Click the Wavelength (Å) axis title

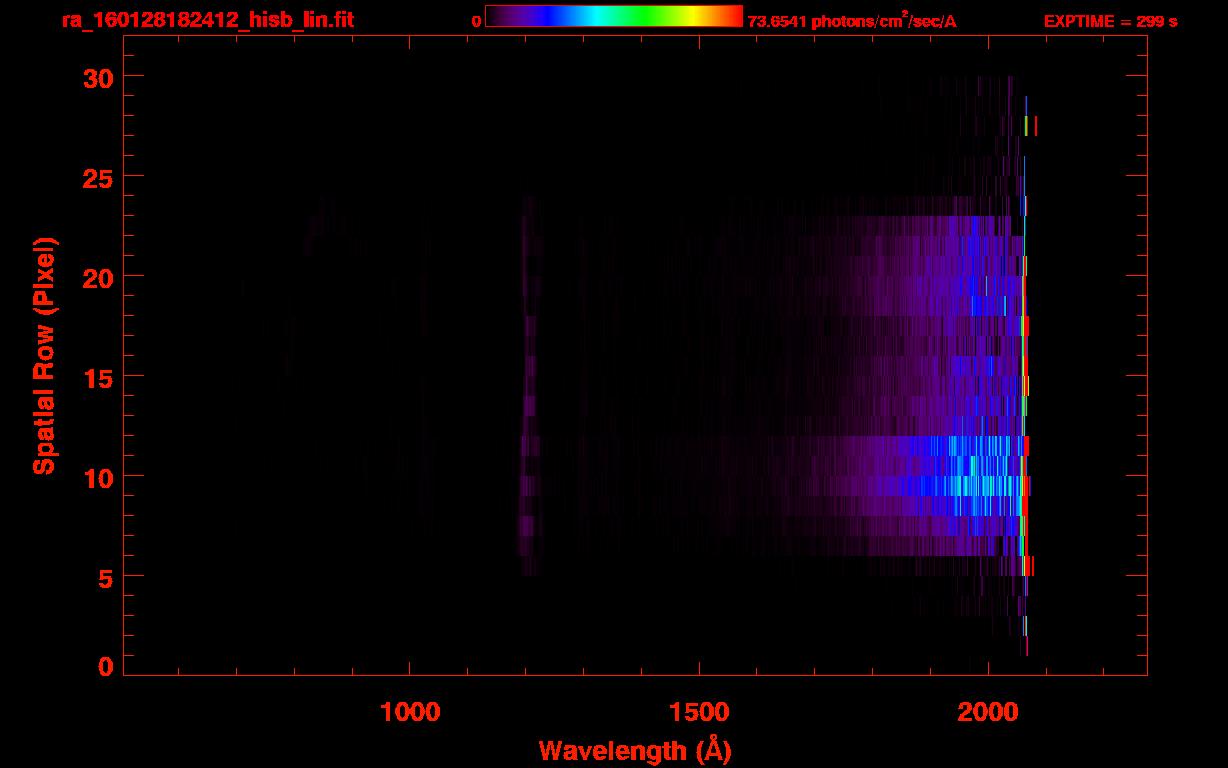pyautogui.click(x=635, y=750)
